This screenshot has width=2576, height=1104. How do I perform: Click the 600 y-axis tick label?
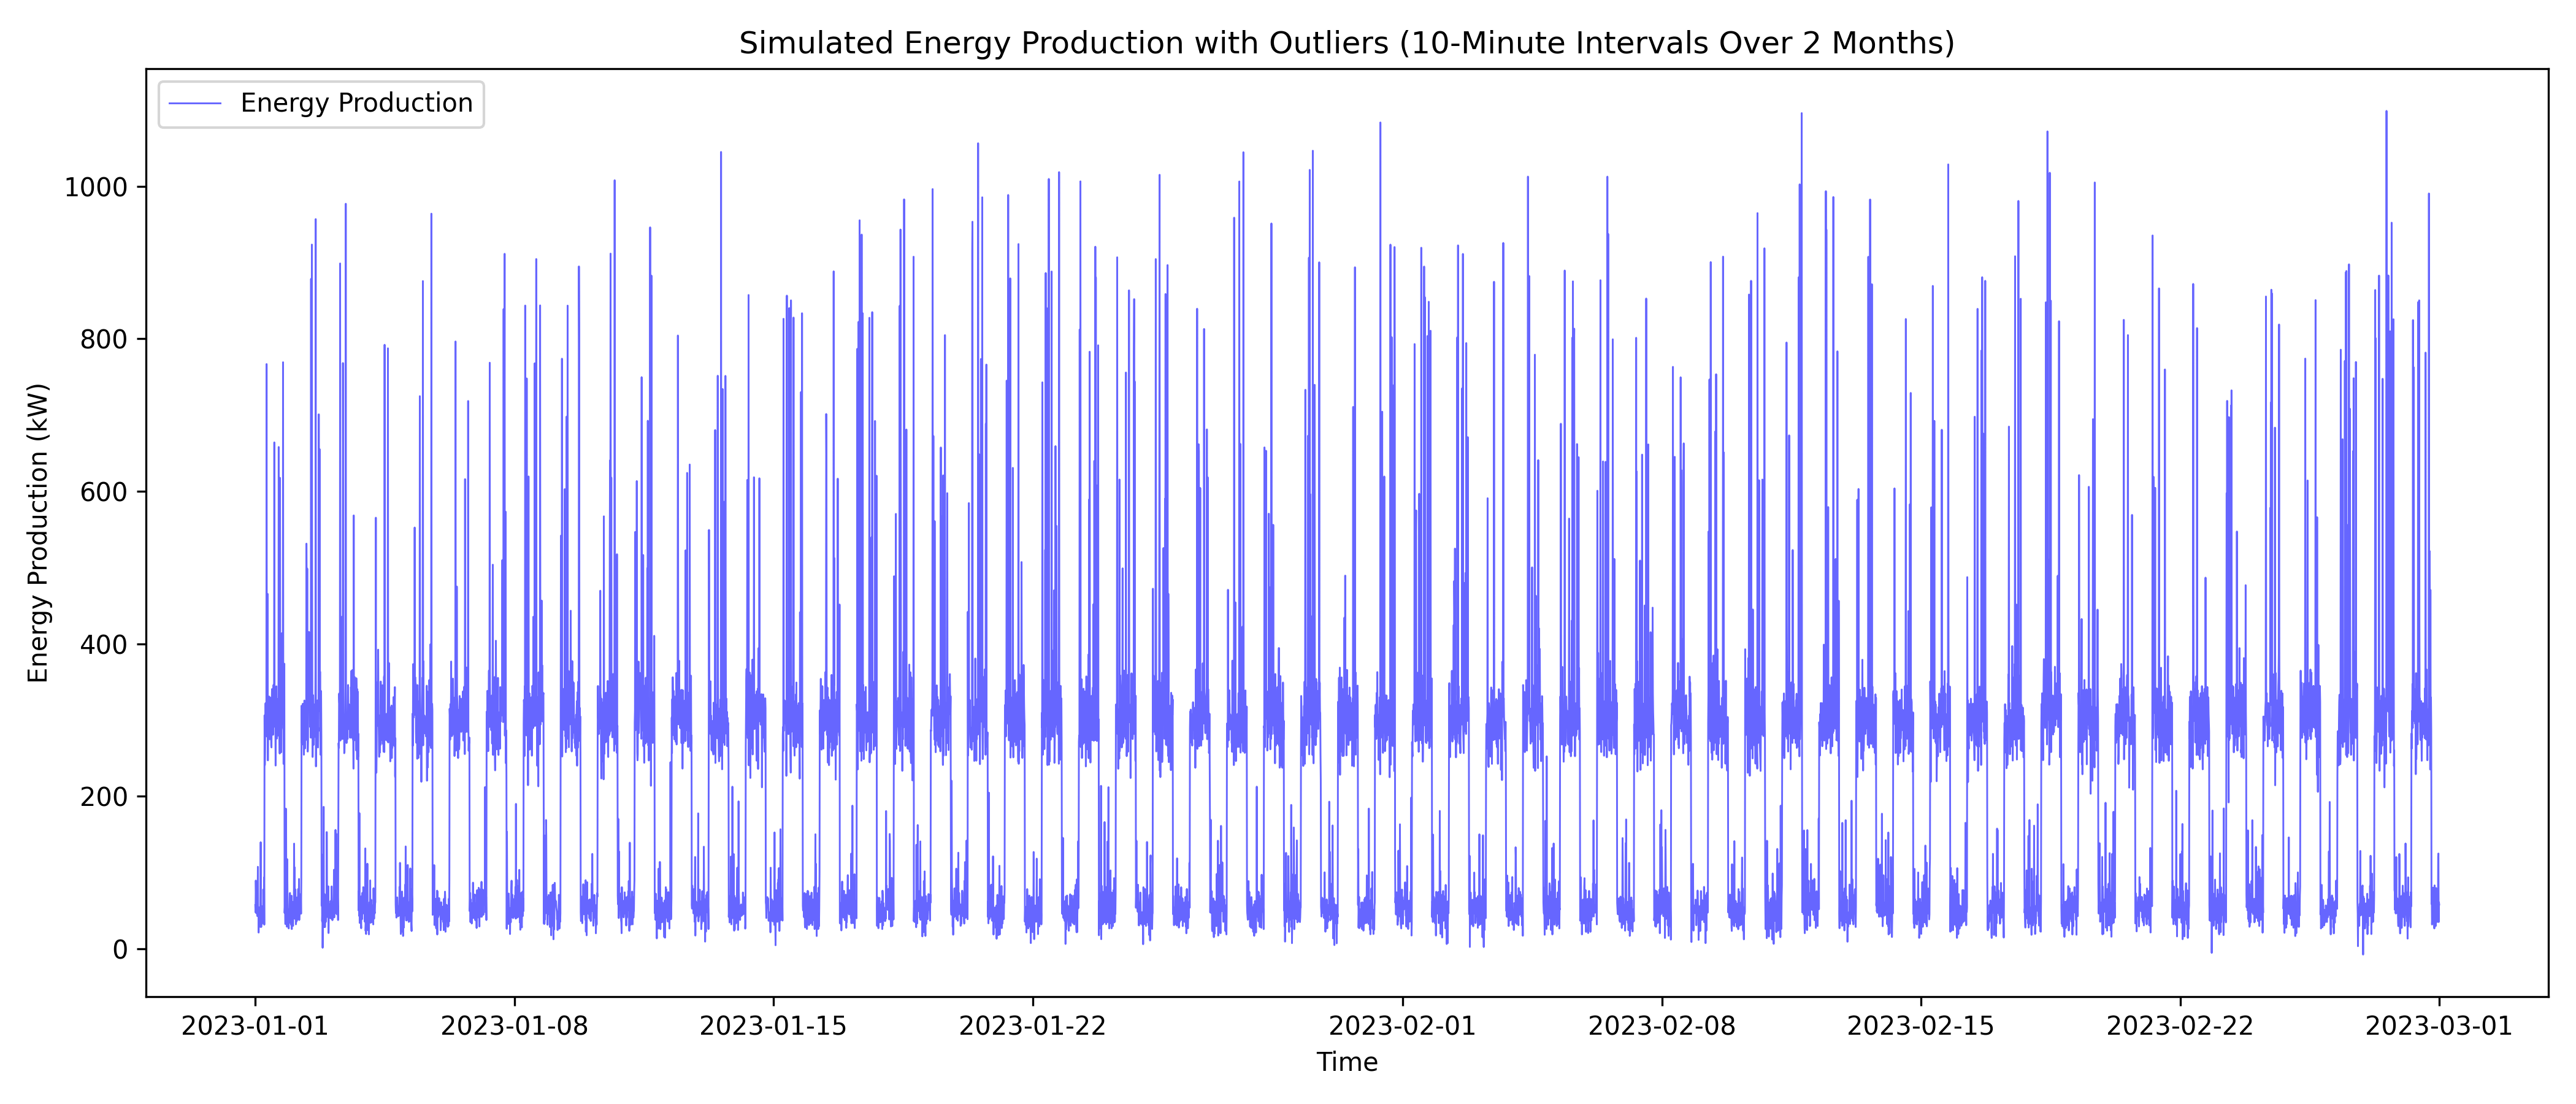[x=104, y=492]
